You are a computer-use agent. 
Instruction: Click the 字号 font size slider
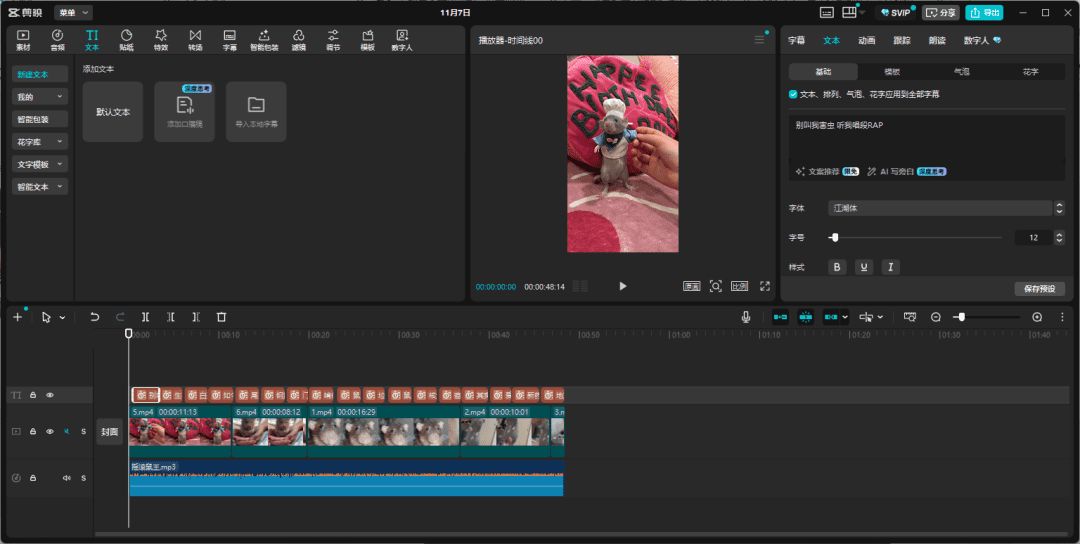tap(834, 238)
